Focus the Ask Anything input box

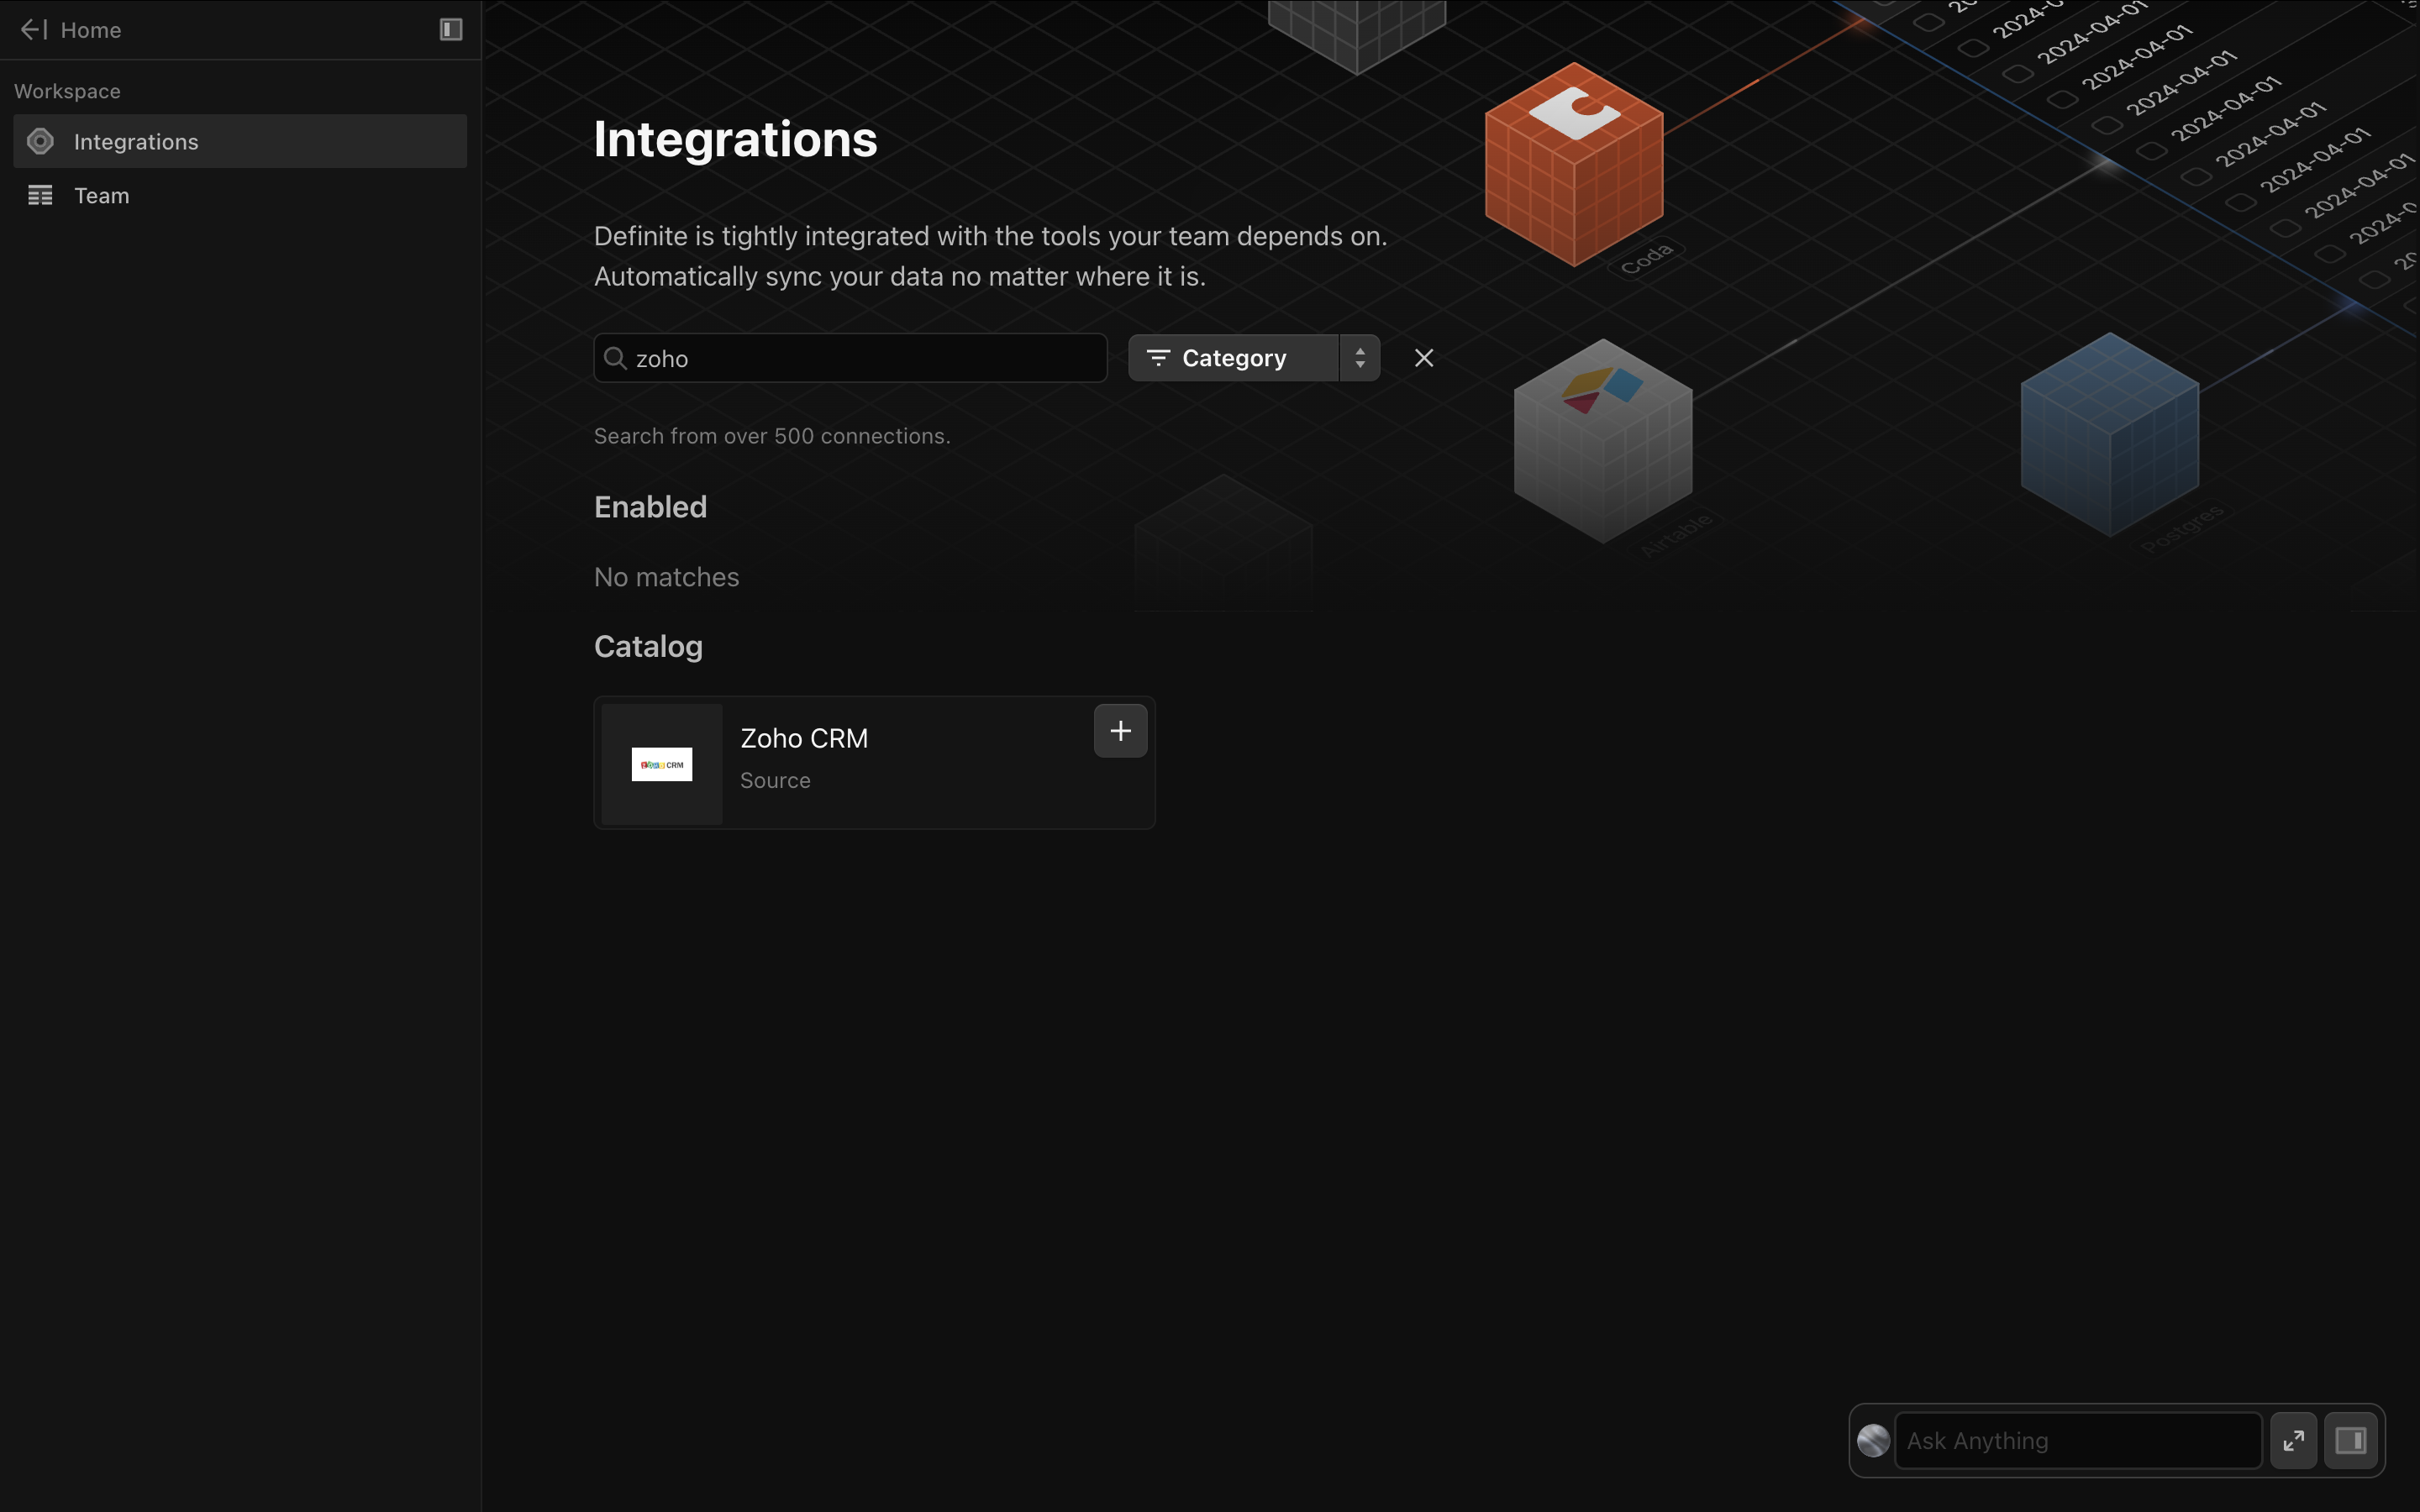tap(2077, 1441)
